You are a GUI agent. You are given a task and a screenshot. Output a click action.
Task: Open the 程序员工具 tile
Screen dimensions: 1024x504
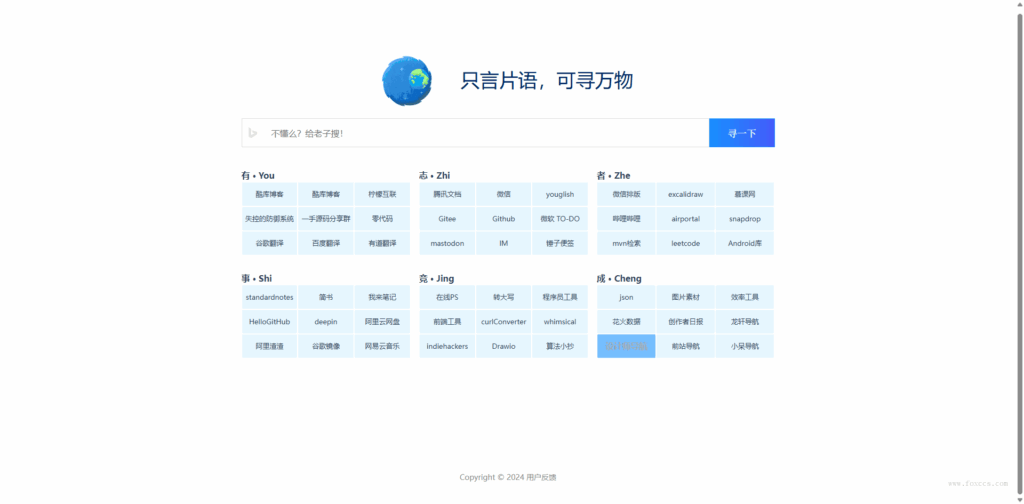pyautogui.click(x=560, y=297)
